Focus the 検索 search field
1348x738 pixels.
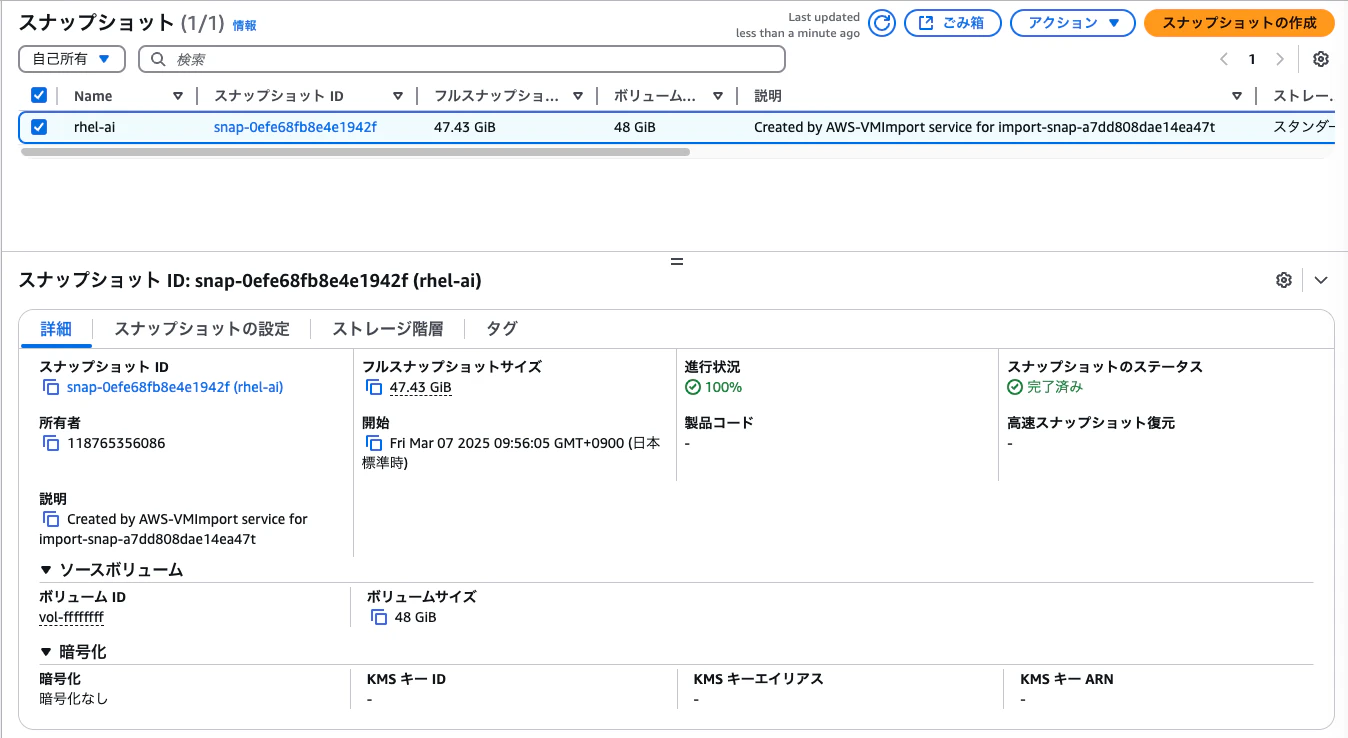click(x=462, y=59)
